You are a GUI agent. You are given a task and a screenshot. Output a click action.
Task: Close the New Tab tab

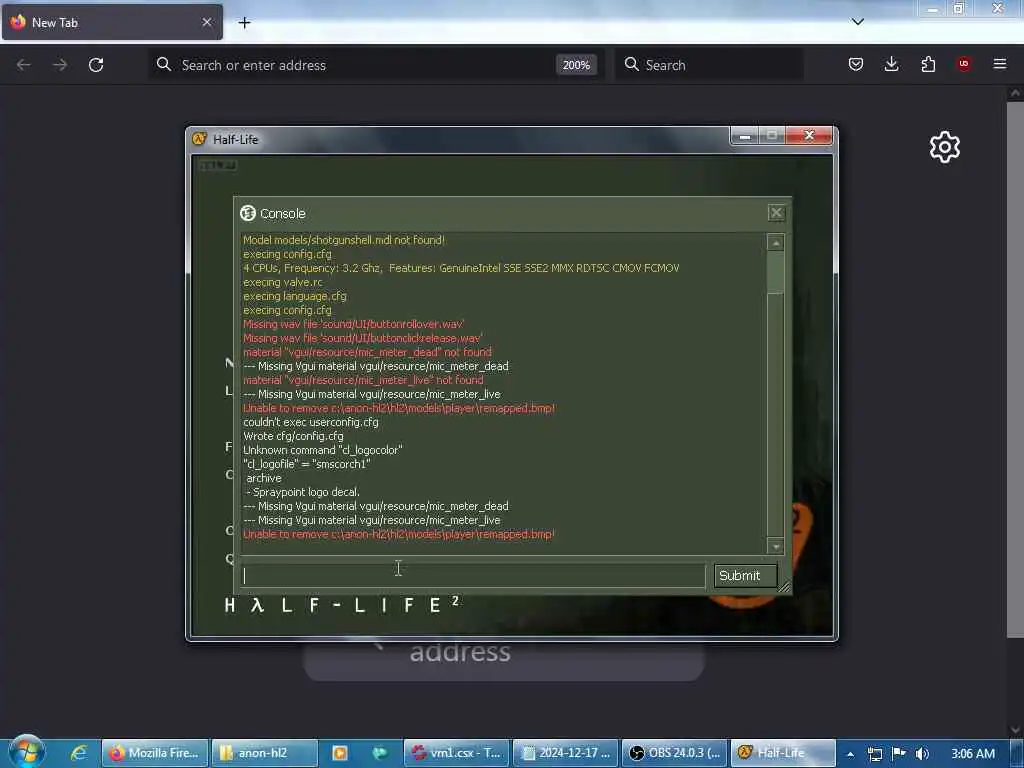tap(206, 22)
